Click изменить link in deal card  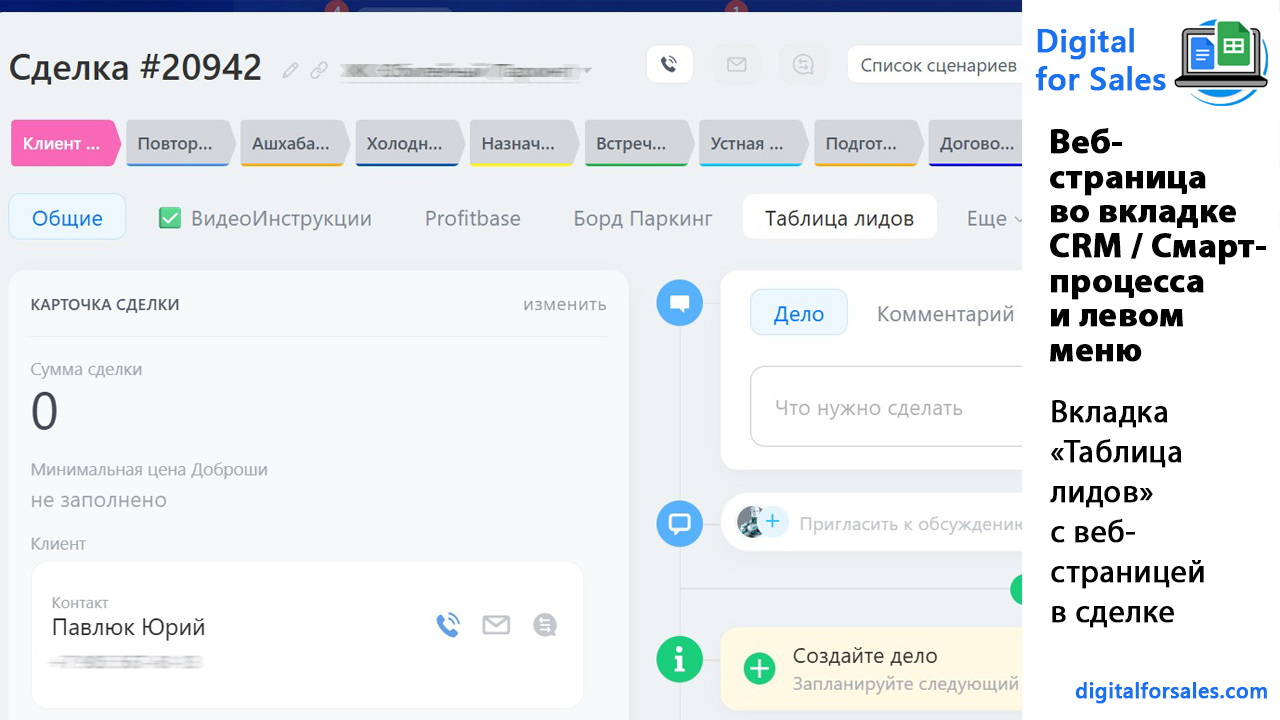click(564, 304)
